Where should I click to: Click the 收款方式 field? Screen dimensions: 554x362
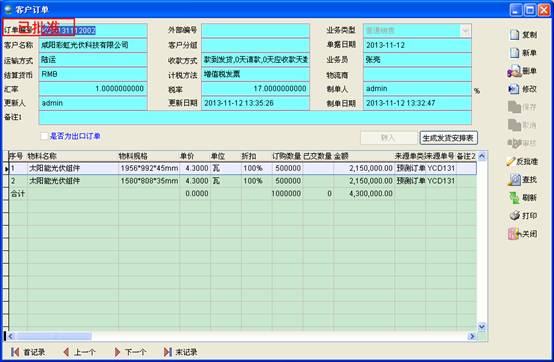click(x=255, y=60)
